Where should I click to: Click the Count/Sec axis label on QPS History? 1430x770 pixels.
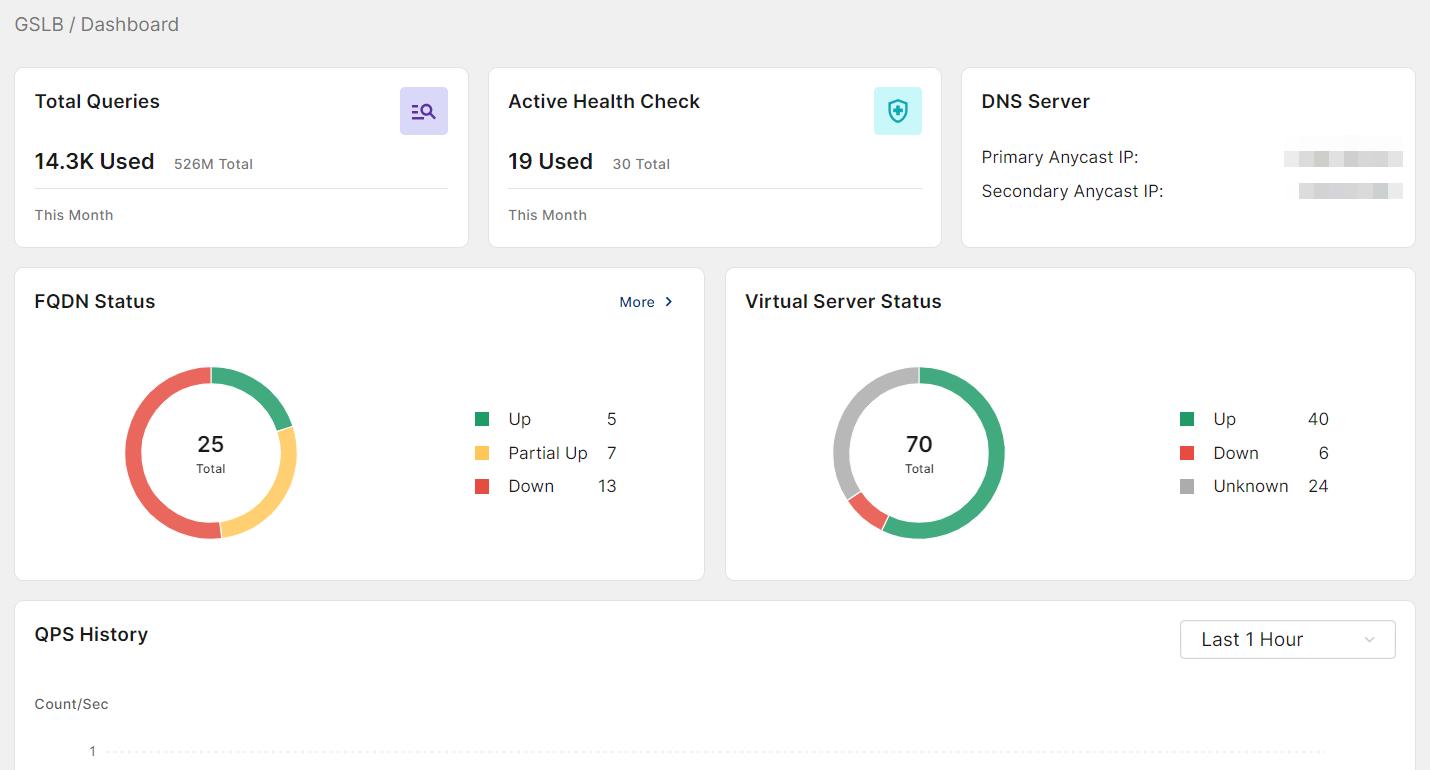coord(71,704)
